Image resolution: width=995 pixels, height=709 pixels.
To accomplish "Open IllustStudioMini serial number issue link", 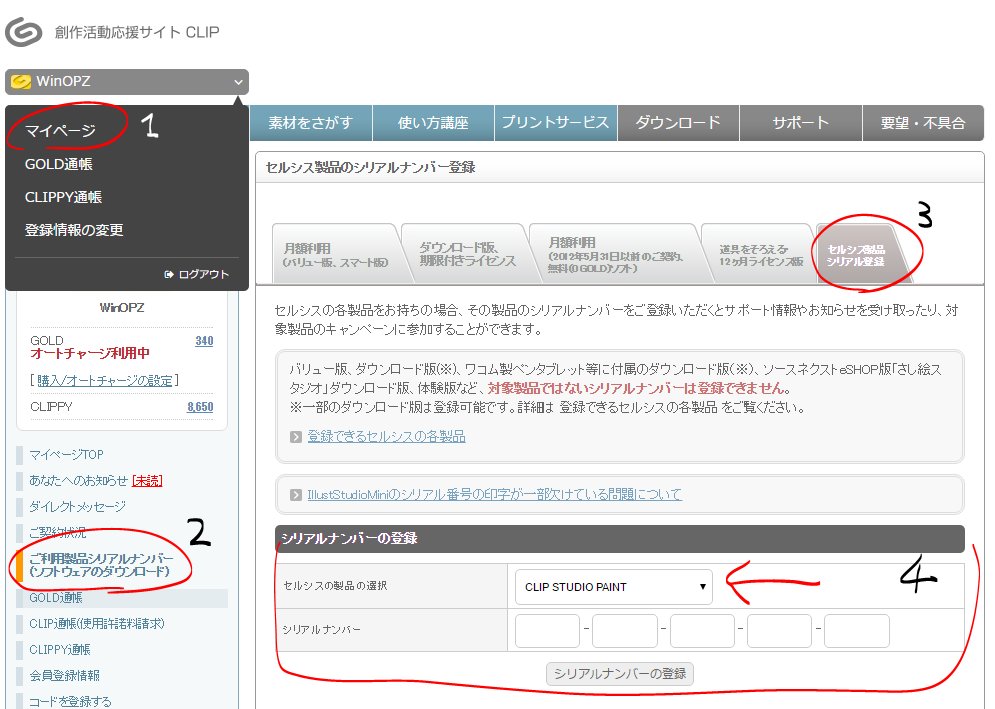I will pos(494,494).
